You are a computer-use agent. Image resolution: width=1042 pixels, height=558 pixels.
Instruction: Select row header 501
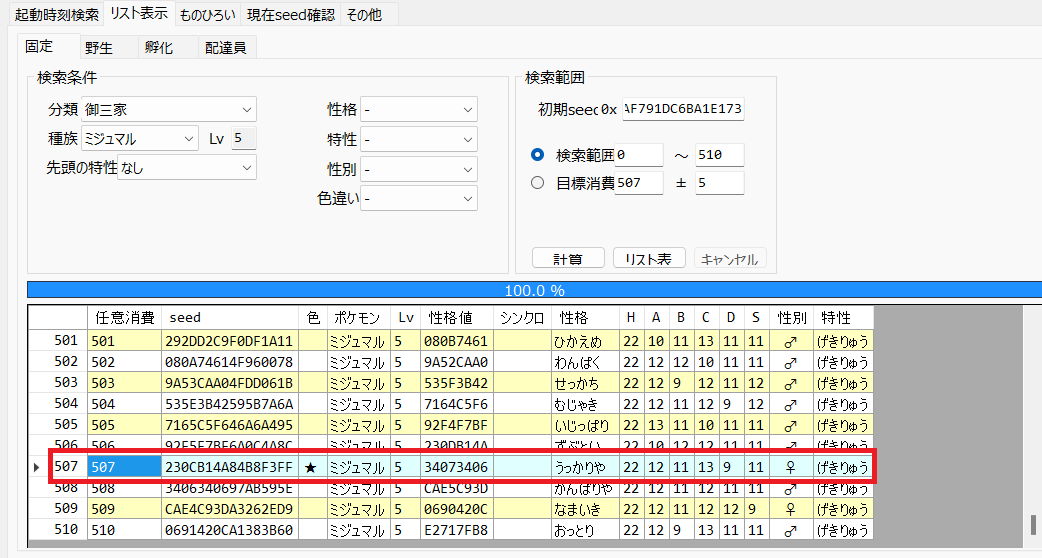click(58, 341)
